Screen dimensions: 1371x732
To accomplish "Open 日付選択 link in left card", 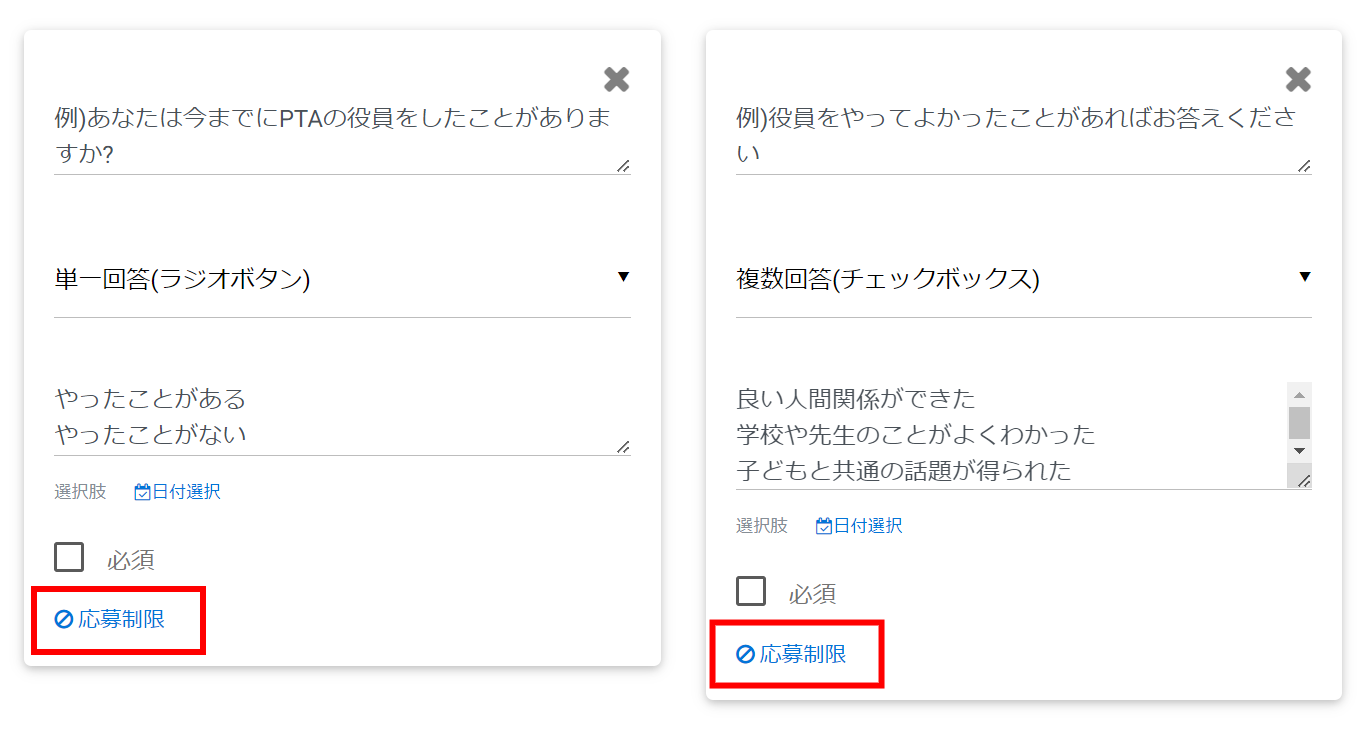I will 186,492.
